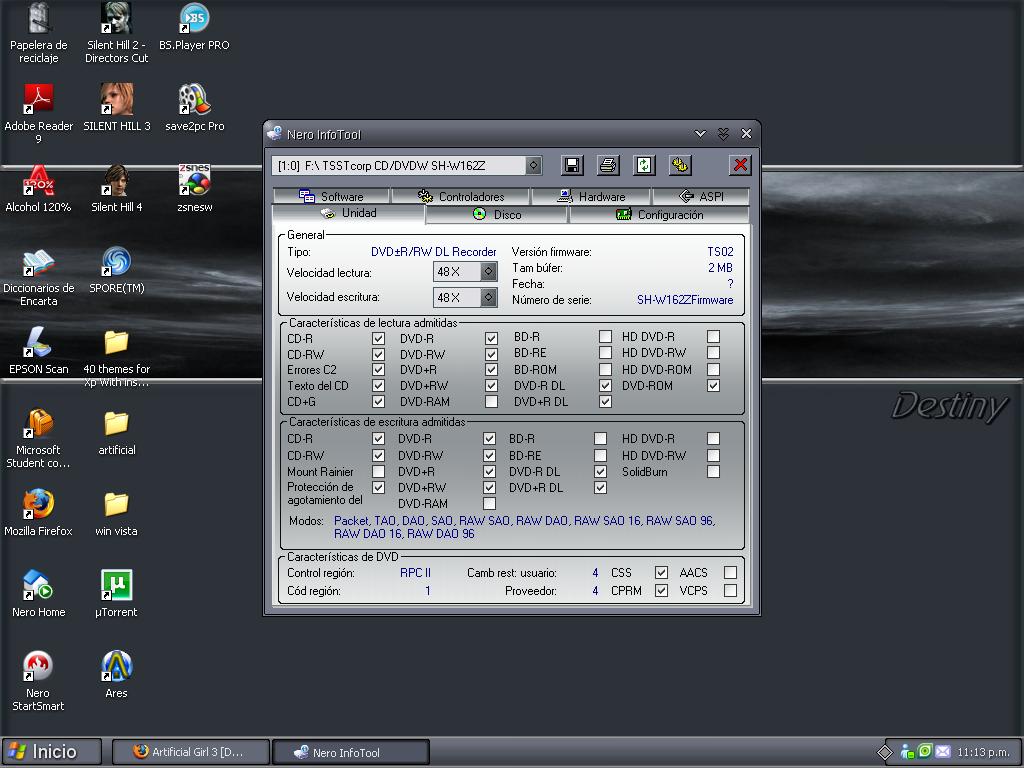This screenshot has width=1024, height=768.
Task: Open µTorrent from the desktop
Action: tap(116, 594)
